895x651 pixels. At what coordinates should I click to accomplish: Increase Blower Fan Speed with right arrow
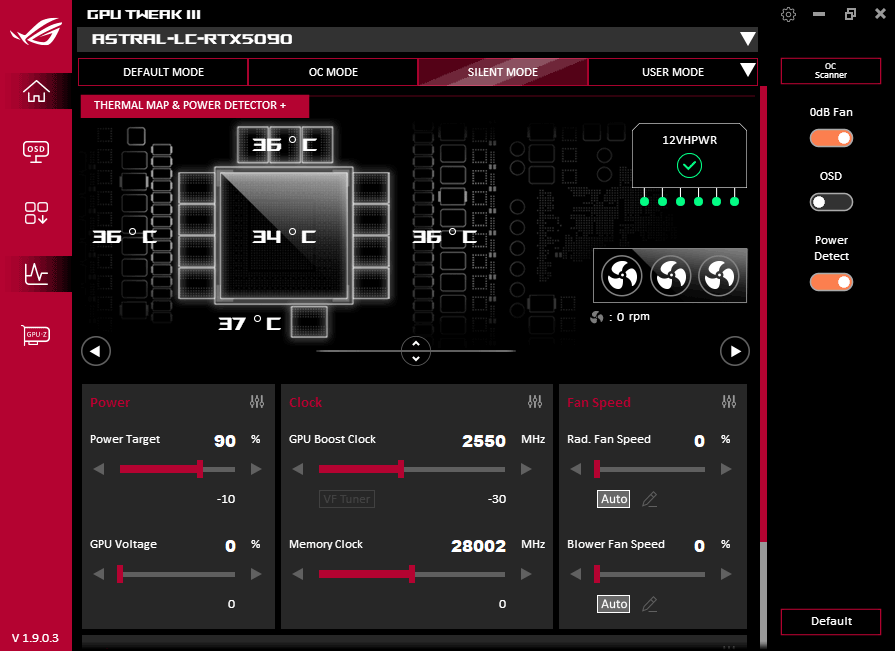726,574
